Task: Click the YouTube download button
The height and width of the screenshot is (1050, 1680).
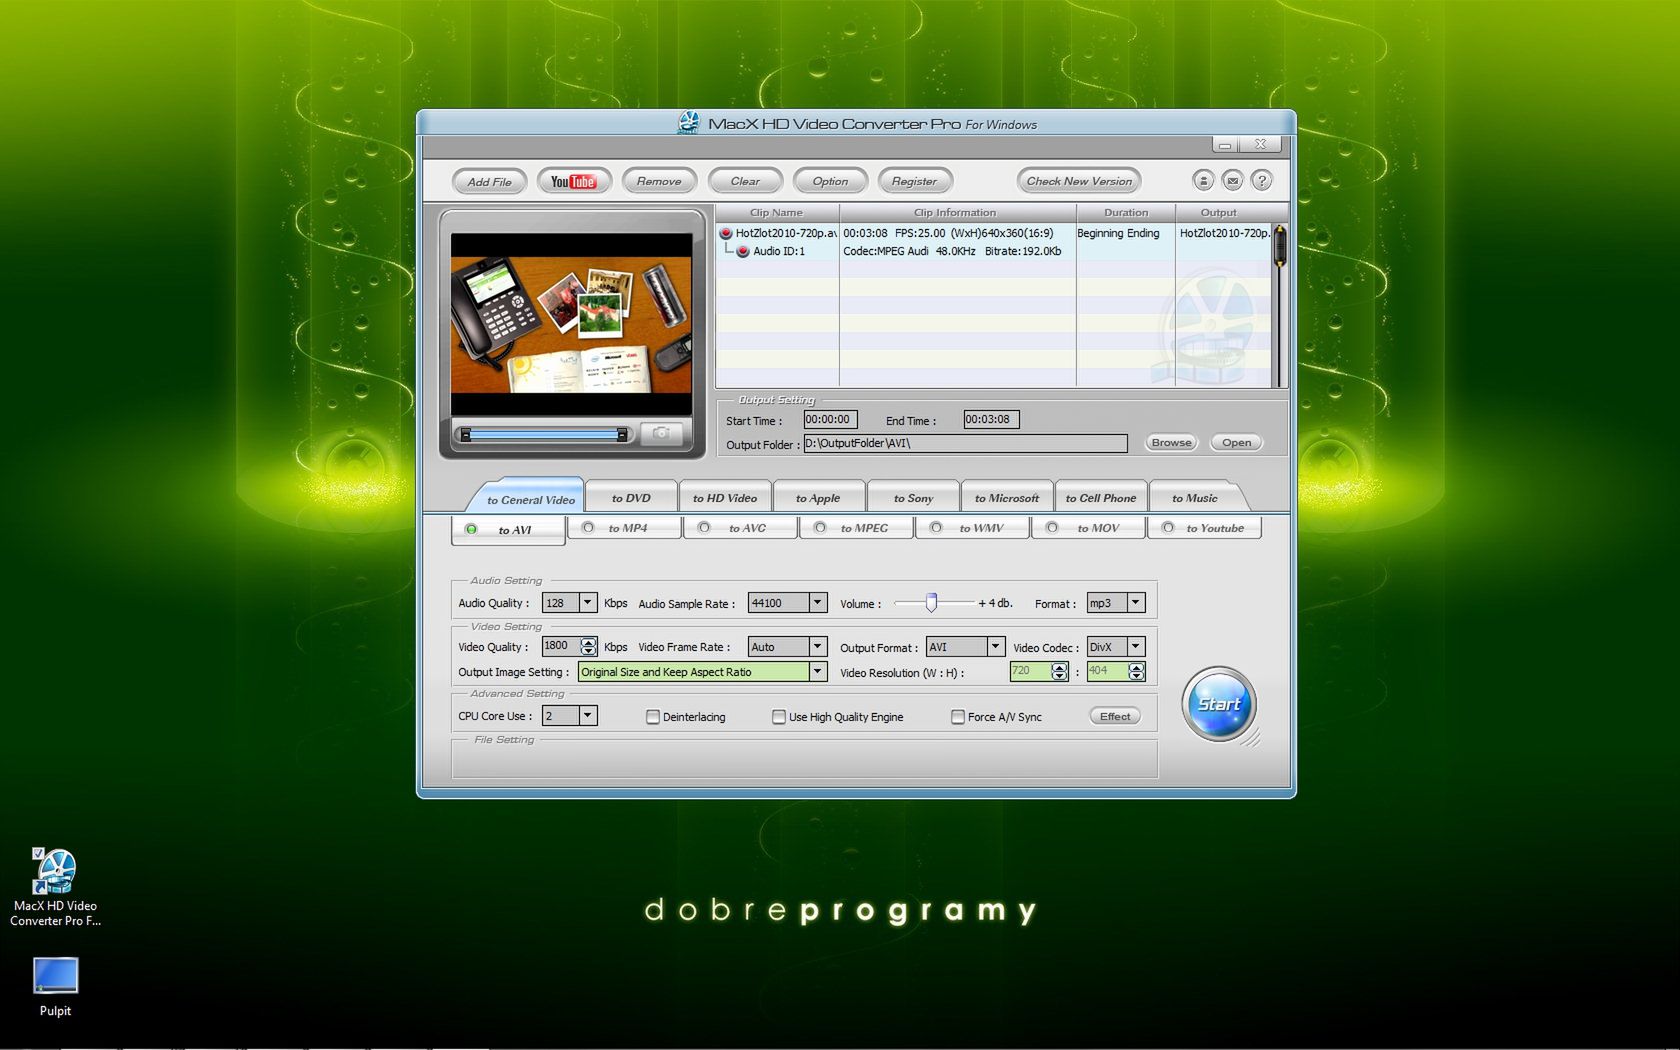Action: (573, 181)
